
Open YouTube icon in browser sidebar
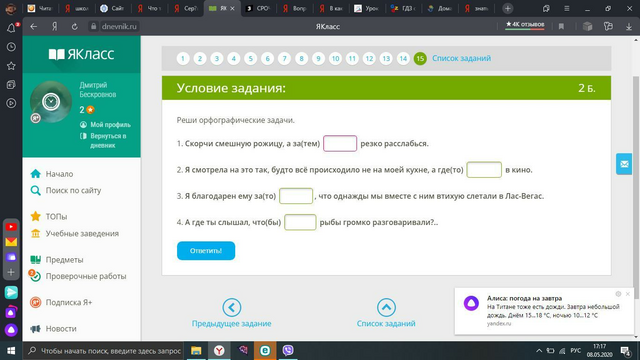click(11, 227)
